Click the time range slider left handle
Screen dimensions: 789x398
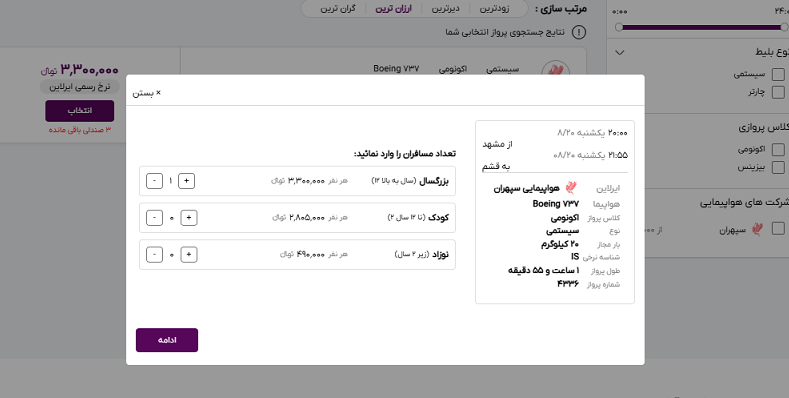point(619,27)
